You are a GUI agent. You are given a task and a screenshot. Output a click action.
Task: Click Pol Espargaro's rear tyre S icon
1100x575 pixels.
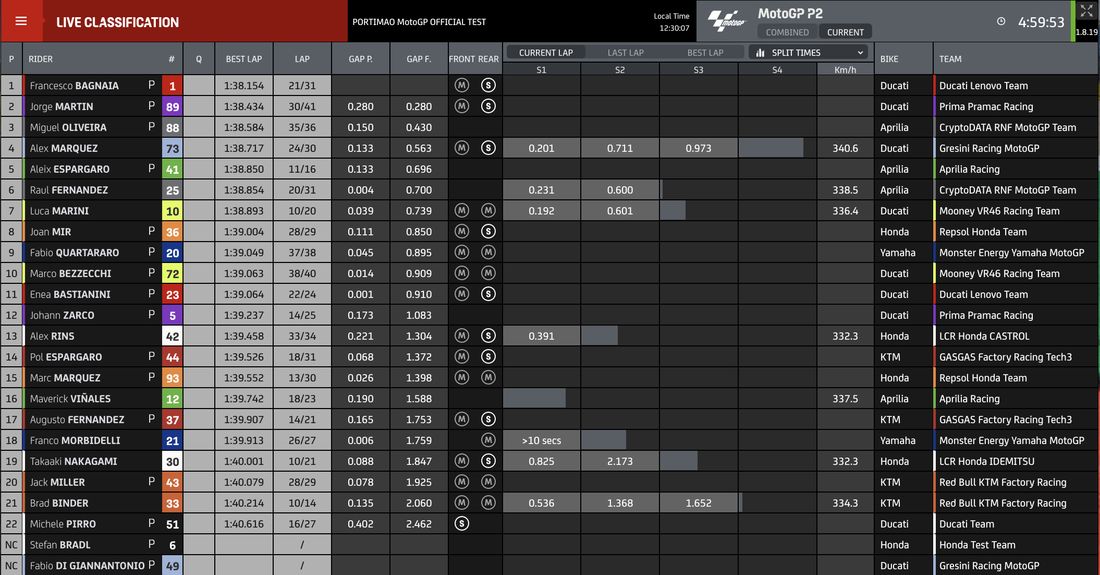click(488, 356)
